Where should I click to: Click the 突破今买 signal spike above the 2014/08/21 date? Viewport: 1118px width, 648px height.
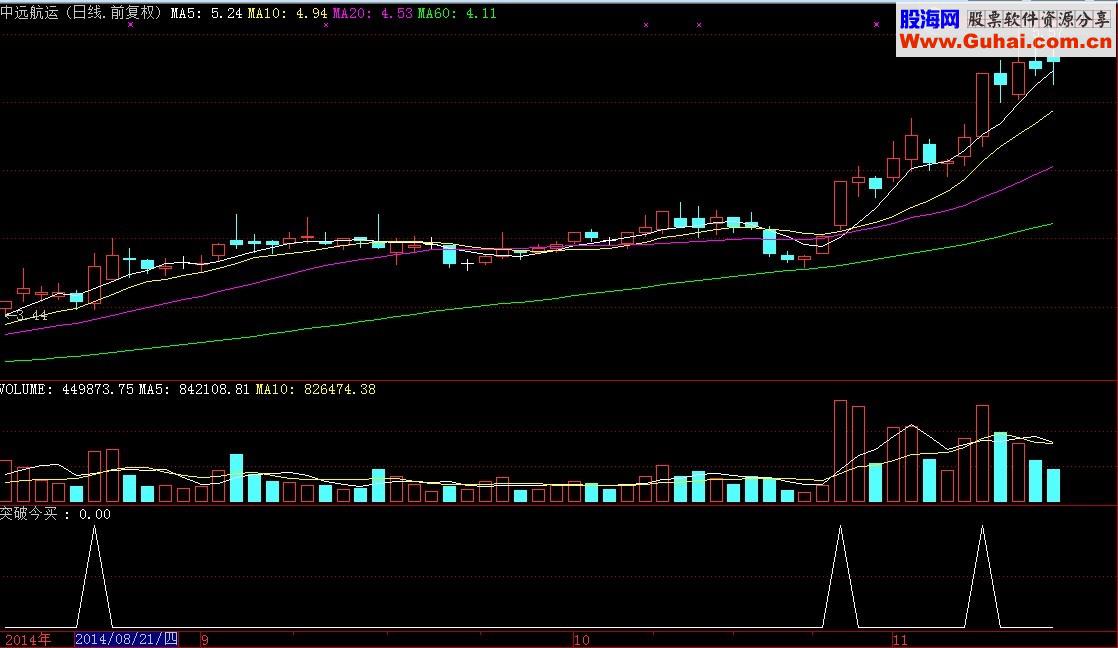coord(94,576)
